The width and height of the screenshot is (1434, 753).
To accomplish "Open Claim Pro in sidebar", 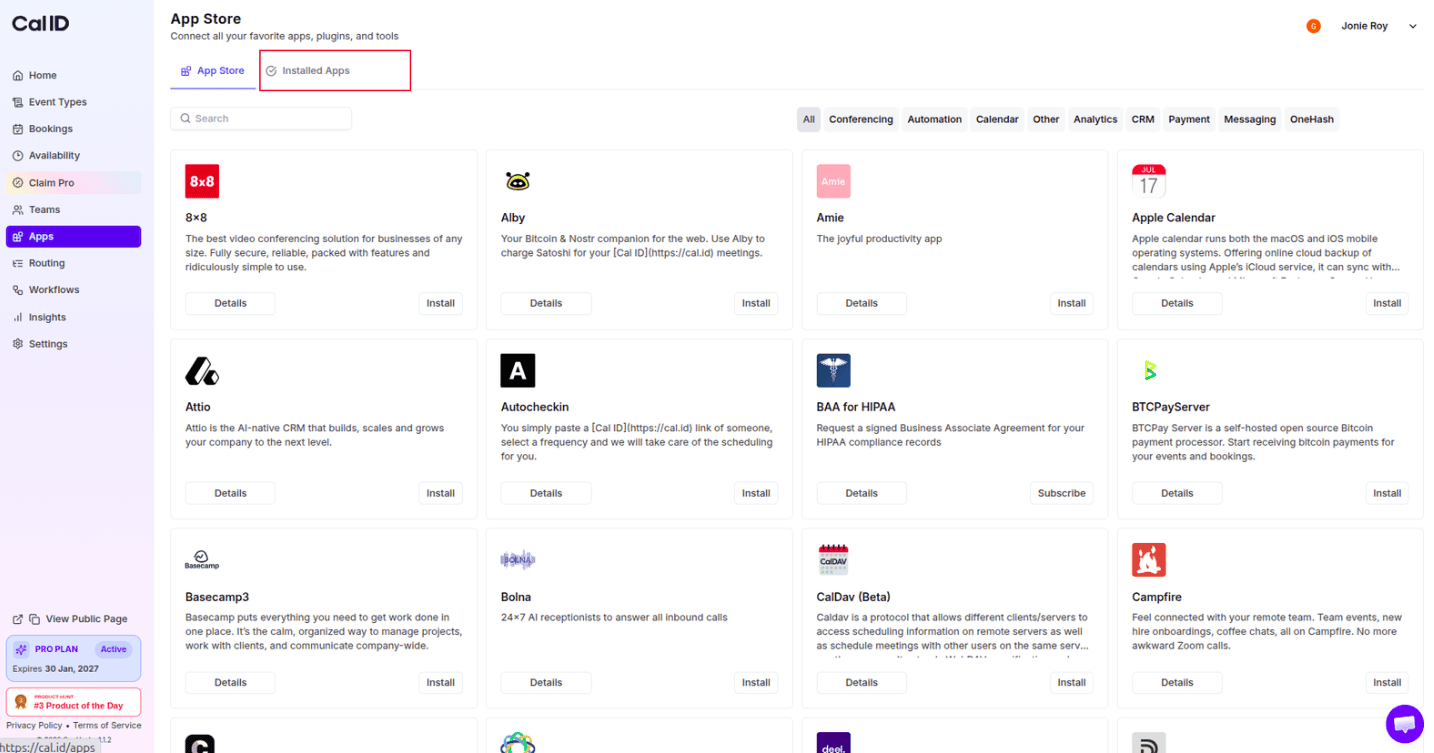I will [73, 183].
